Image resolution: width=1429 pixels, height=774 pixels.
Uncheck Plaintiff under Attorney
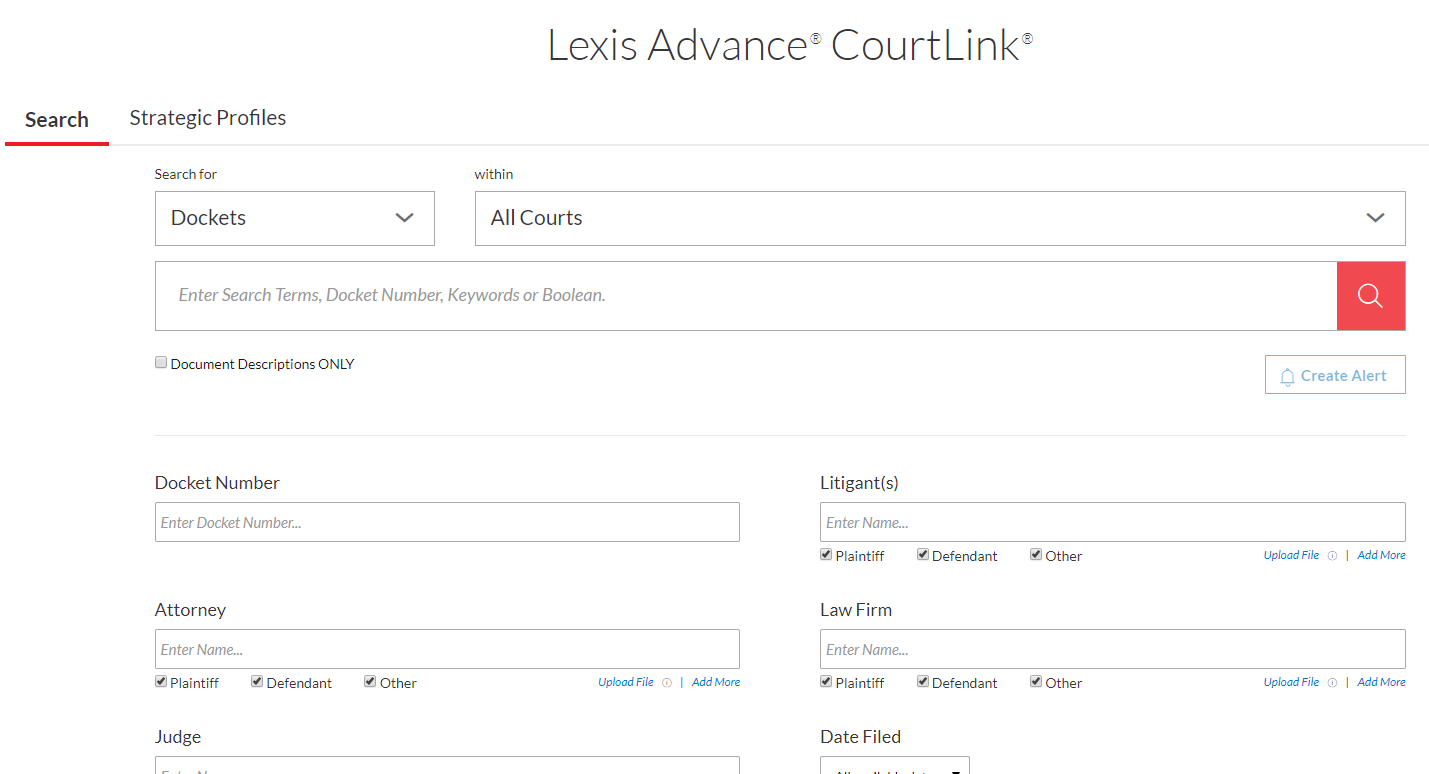click(x=161, y=681)
